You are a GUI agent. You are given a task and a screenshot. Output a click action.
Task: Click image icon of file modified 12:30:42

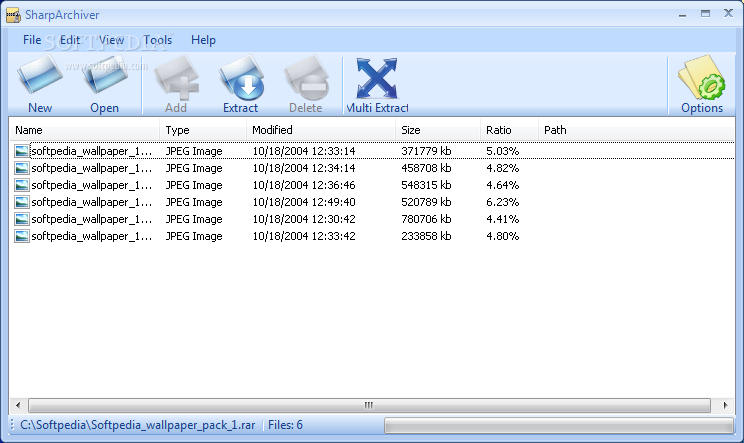point(21,219)
